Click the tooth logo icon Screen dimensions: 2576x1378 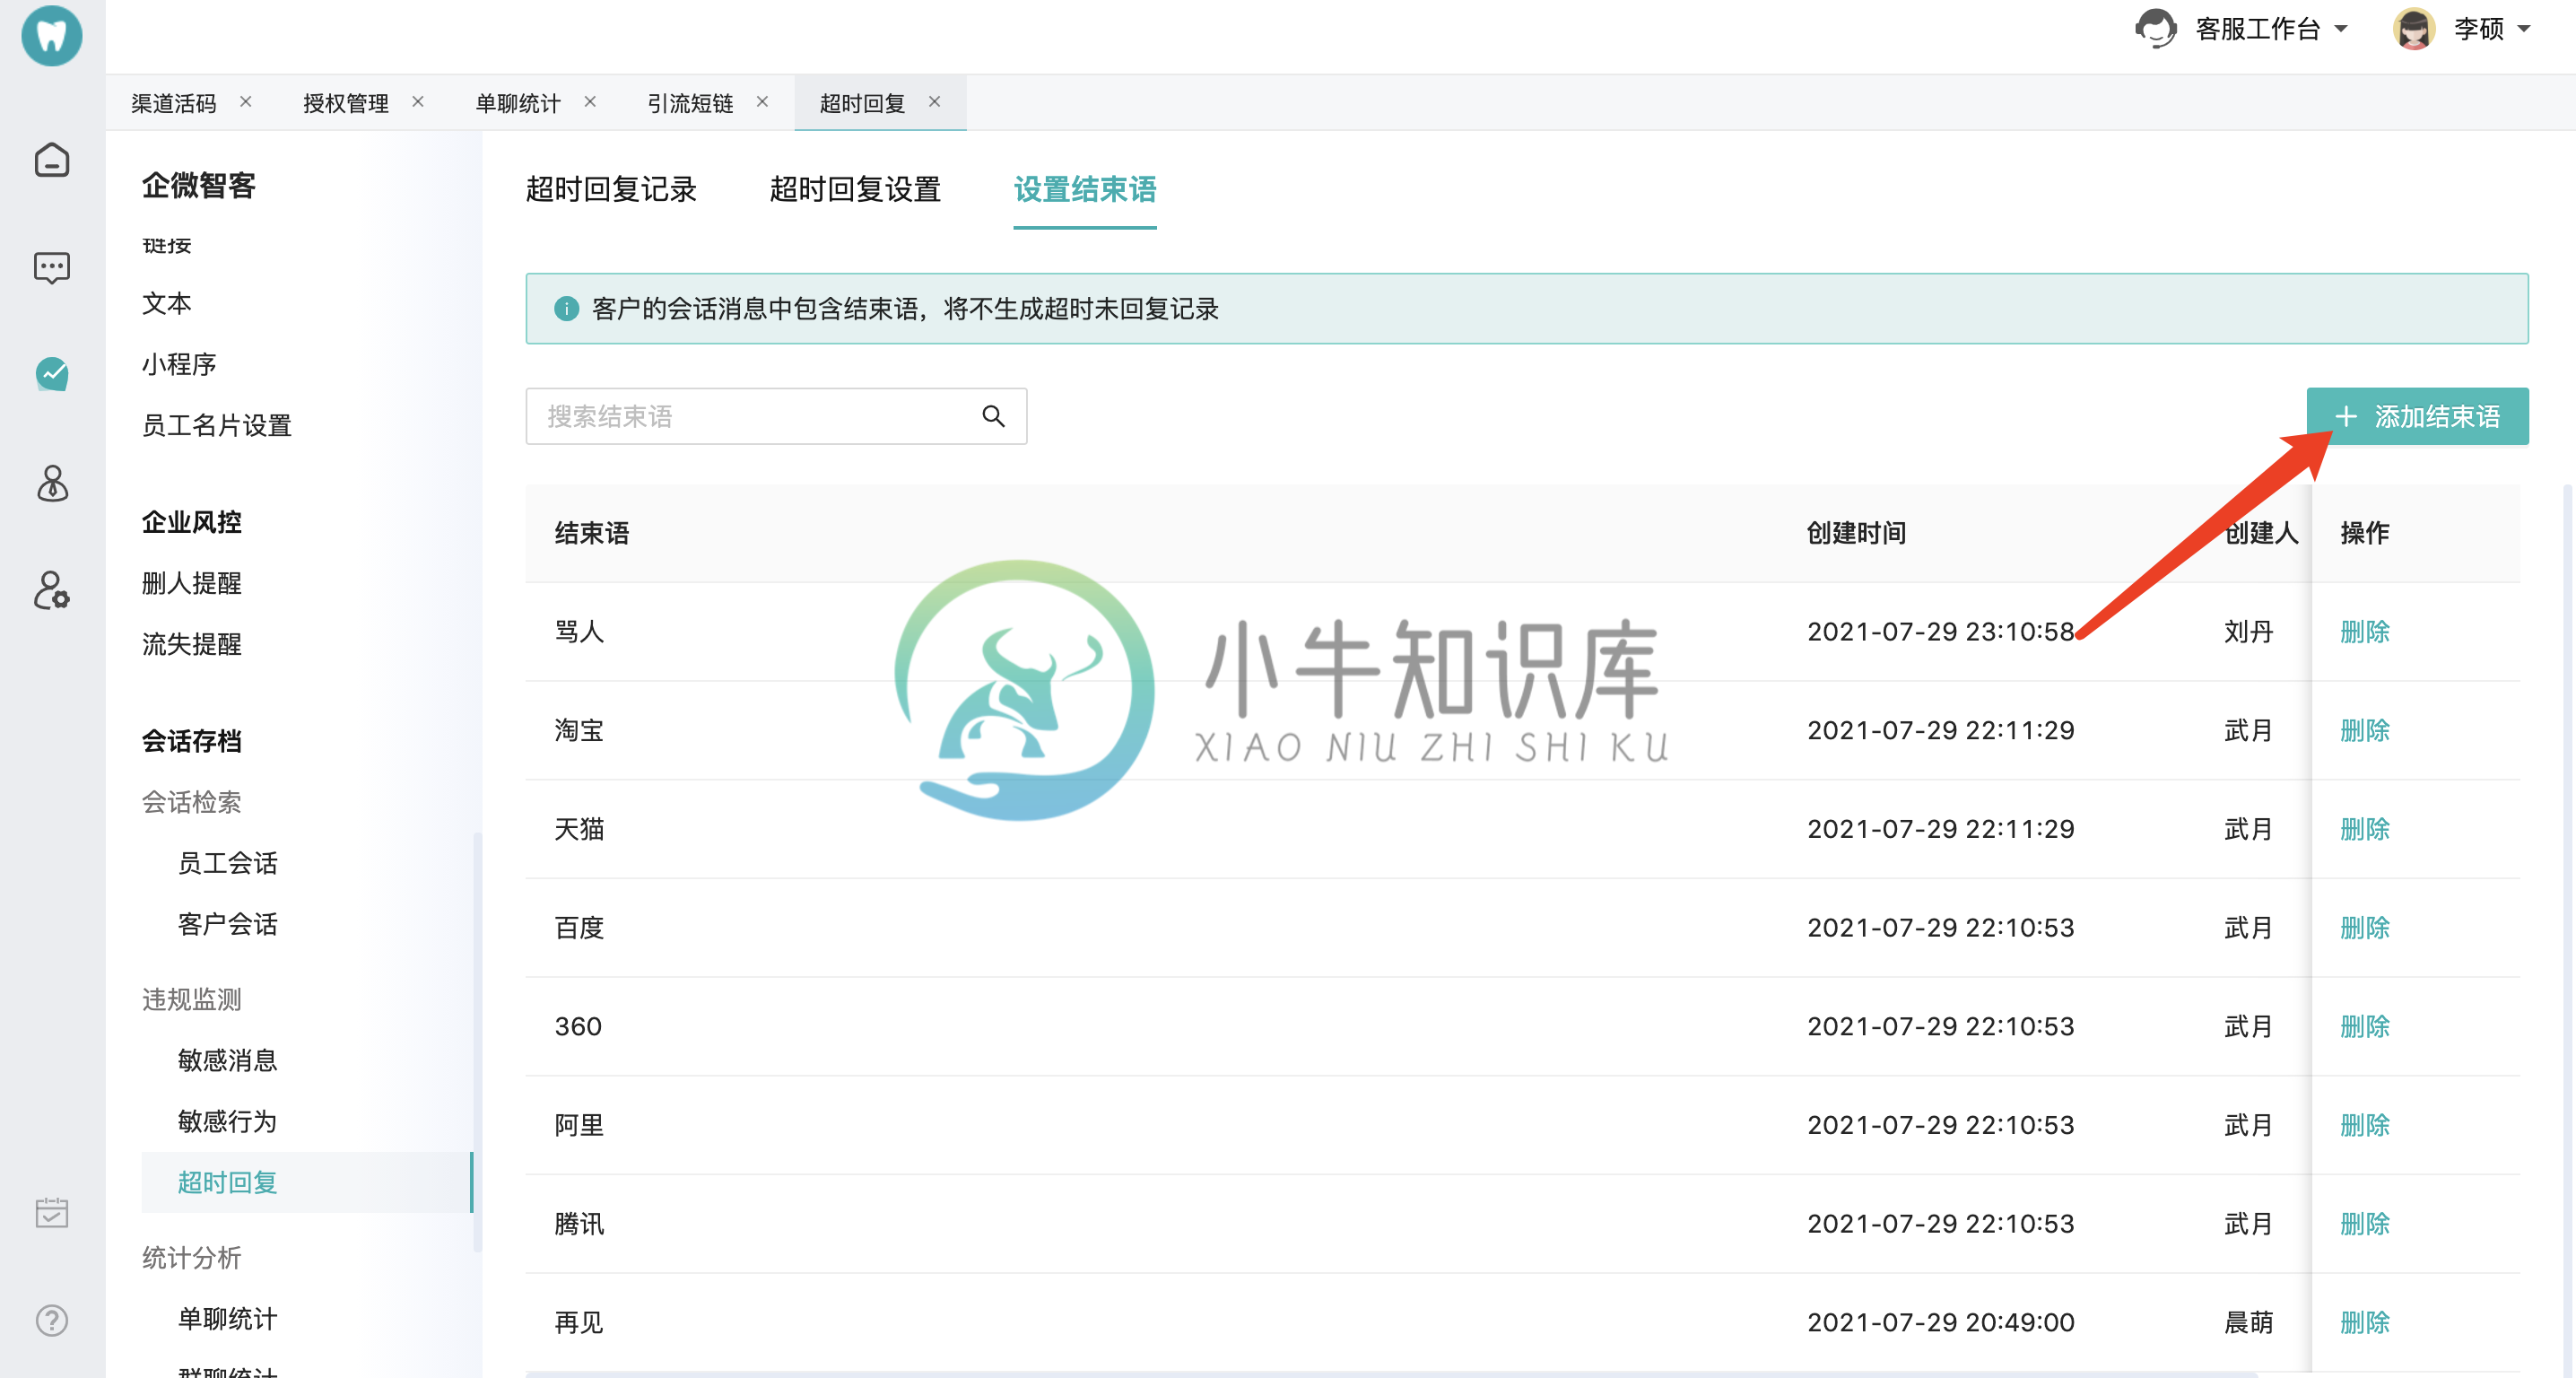[52, 36]
